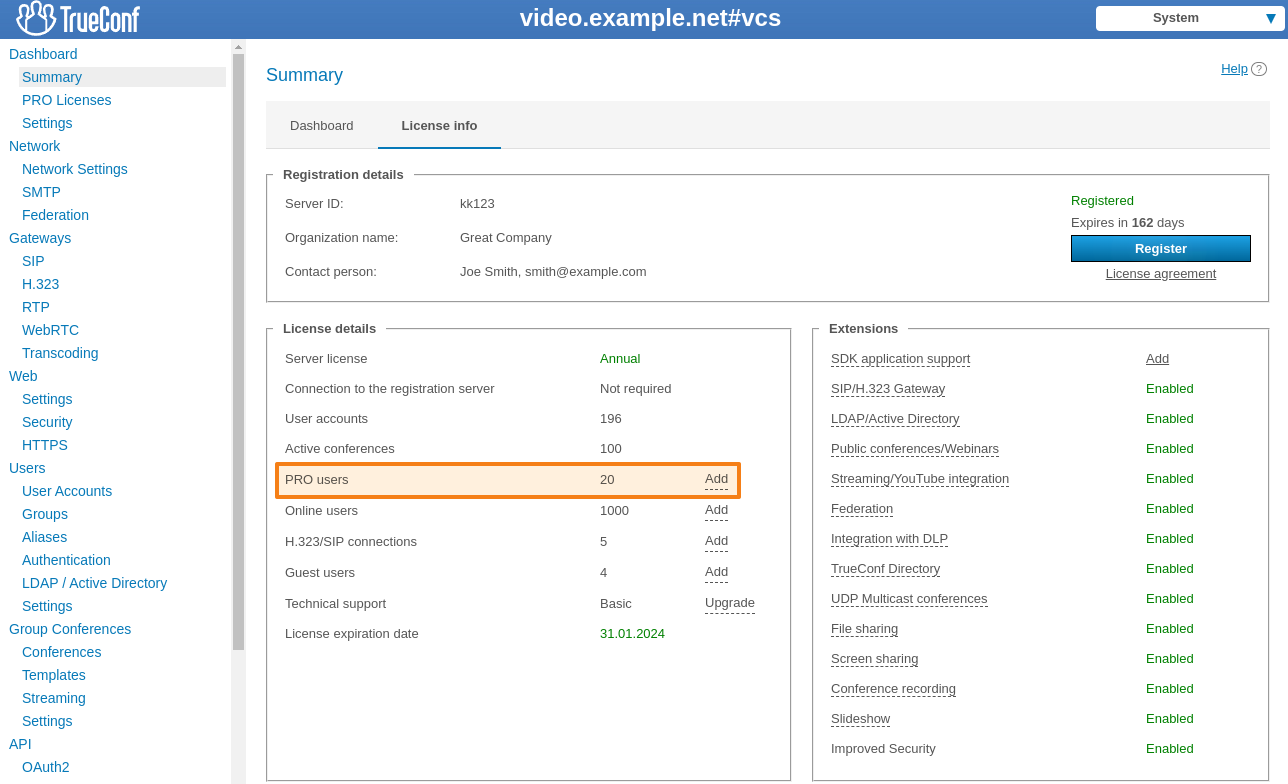The width and height of the screenshot is (1288, 784).
Task: Click Upgrade for Technical support
Action: 729,603
